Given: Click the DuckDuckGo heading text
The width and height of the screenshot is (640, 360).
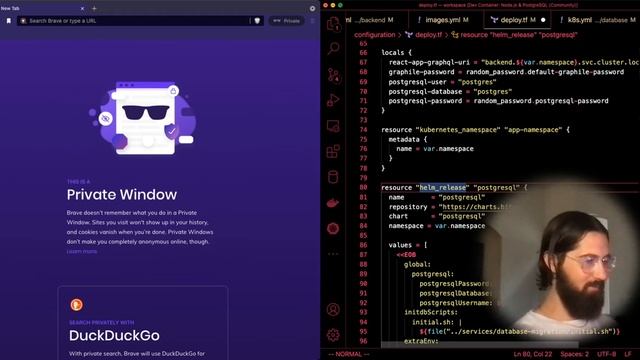Looking at the screenshot, I should pyautogui.click(x=114, y=336).
